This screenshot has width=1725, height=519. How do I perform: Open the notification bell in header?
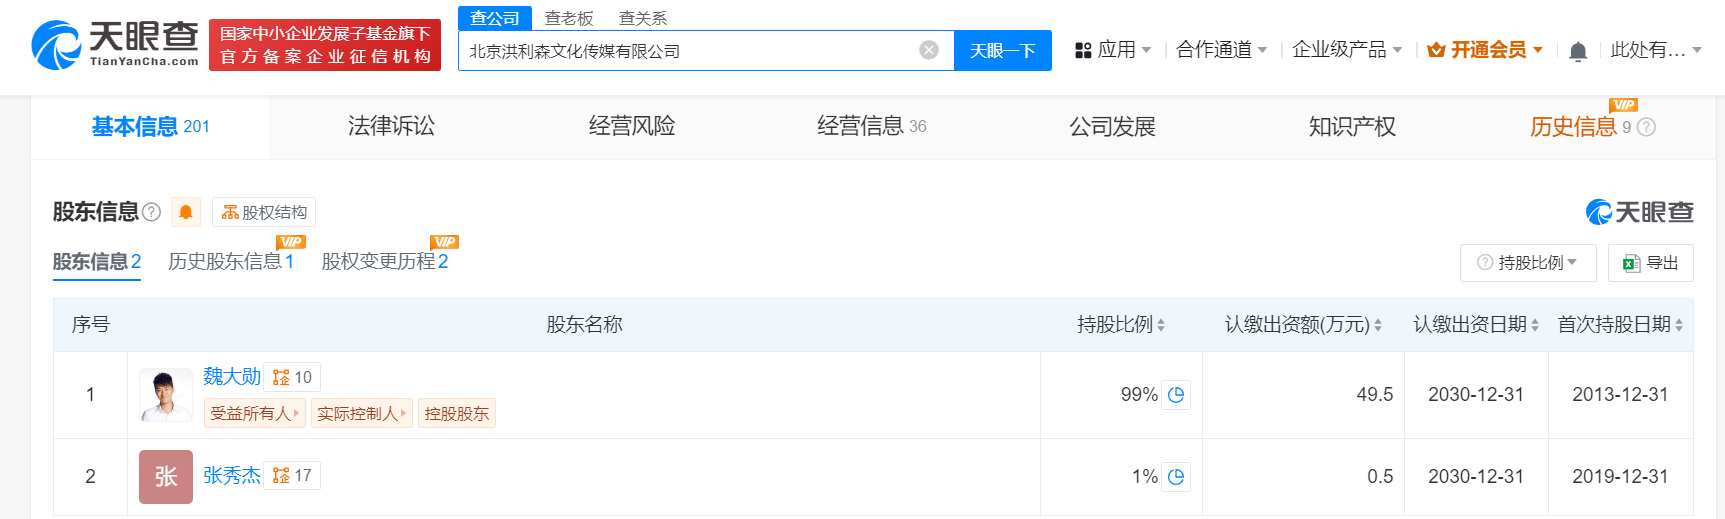[x=1578, y=51]
